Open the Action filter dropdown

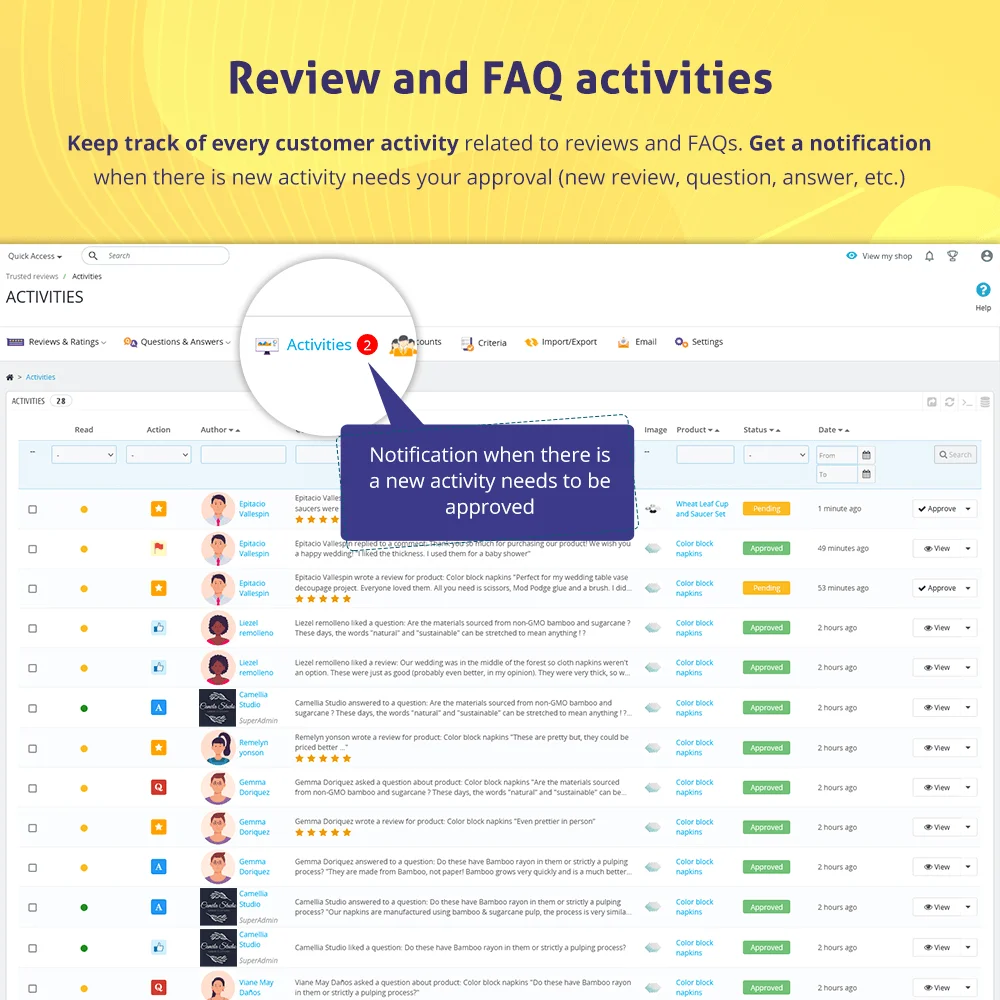(x=156, y=454)
